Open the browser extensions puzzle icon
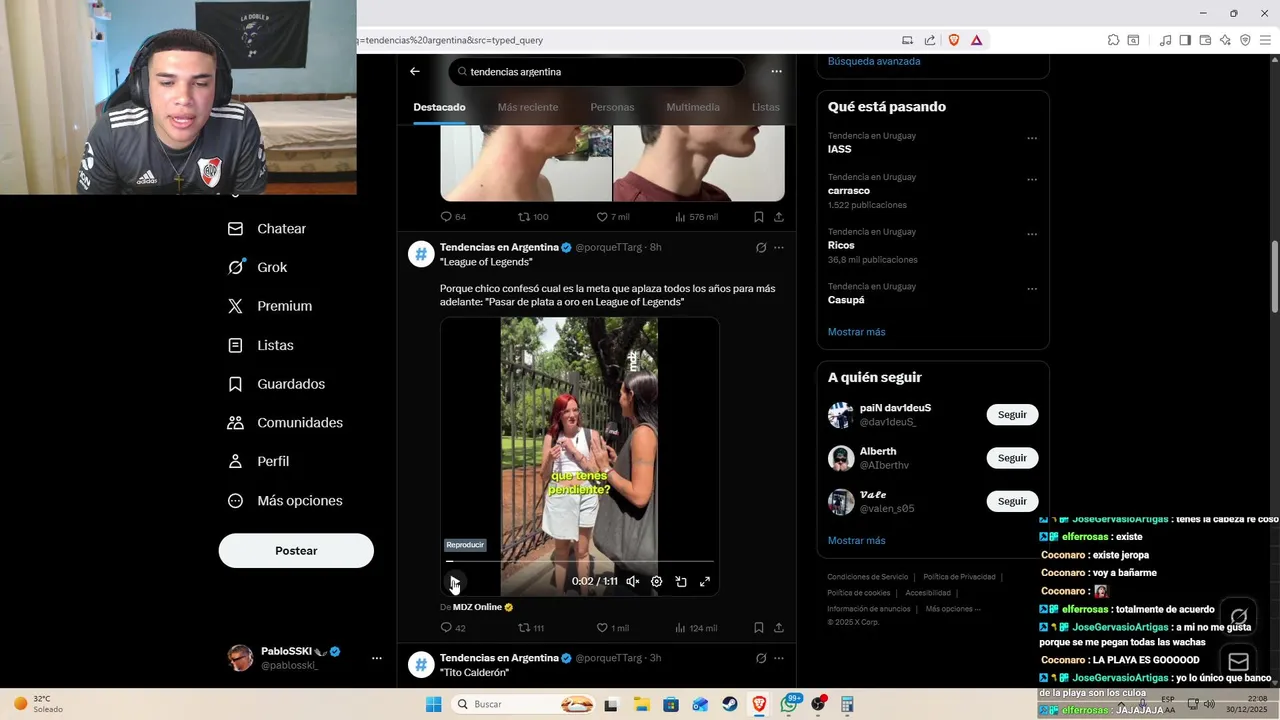The image size is (1280, 720). 1113,40
